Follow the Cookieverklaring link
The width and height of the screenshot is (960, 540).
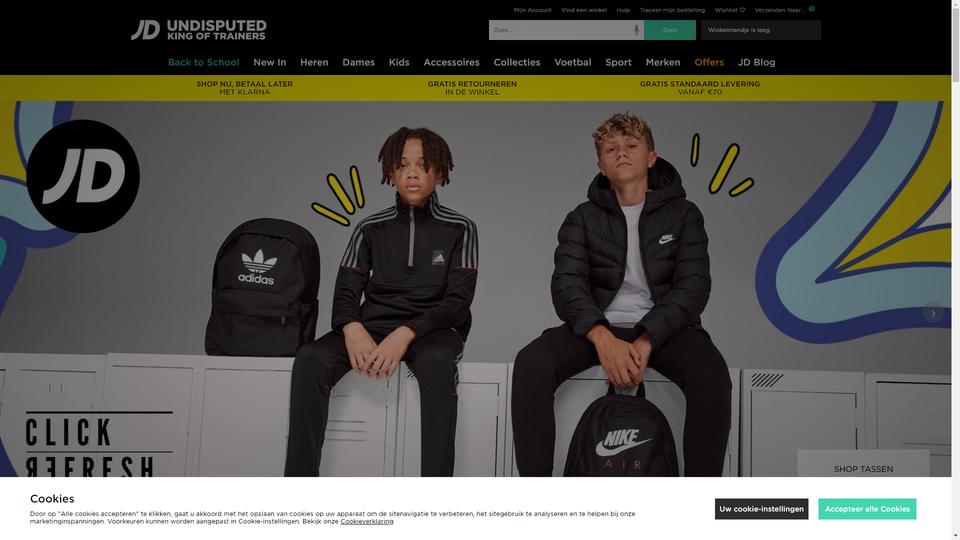coord(367,522)
